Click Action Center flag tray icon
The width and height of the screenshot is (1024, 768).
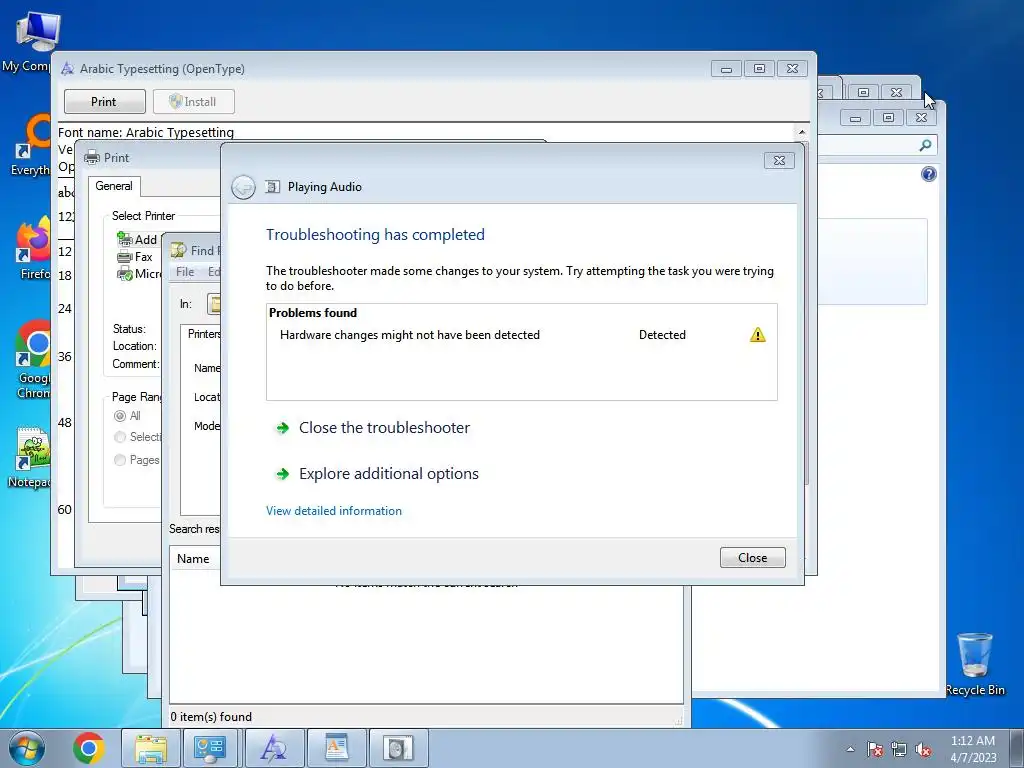click(875, 749)
